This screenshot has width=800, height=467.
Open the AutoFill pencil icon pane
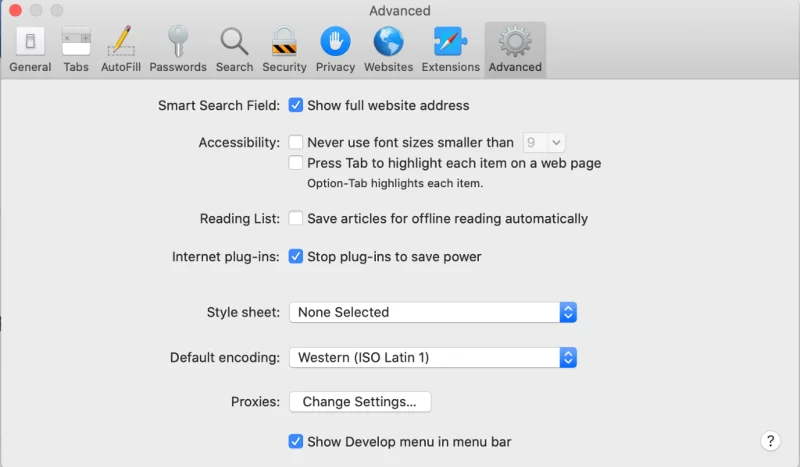pos(121,50)
